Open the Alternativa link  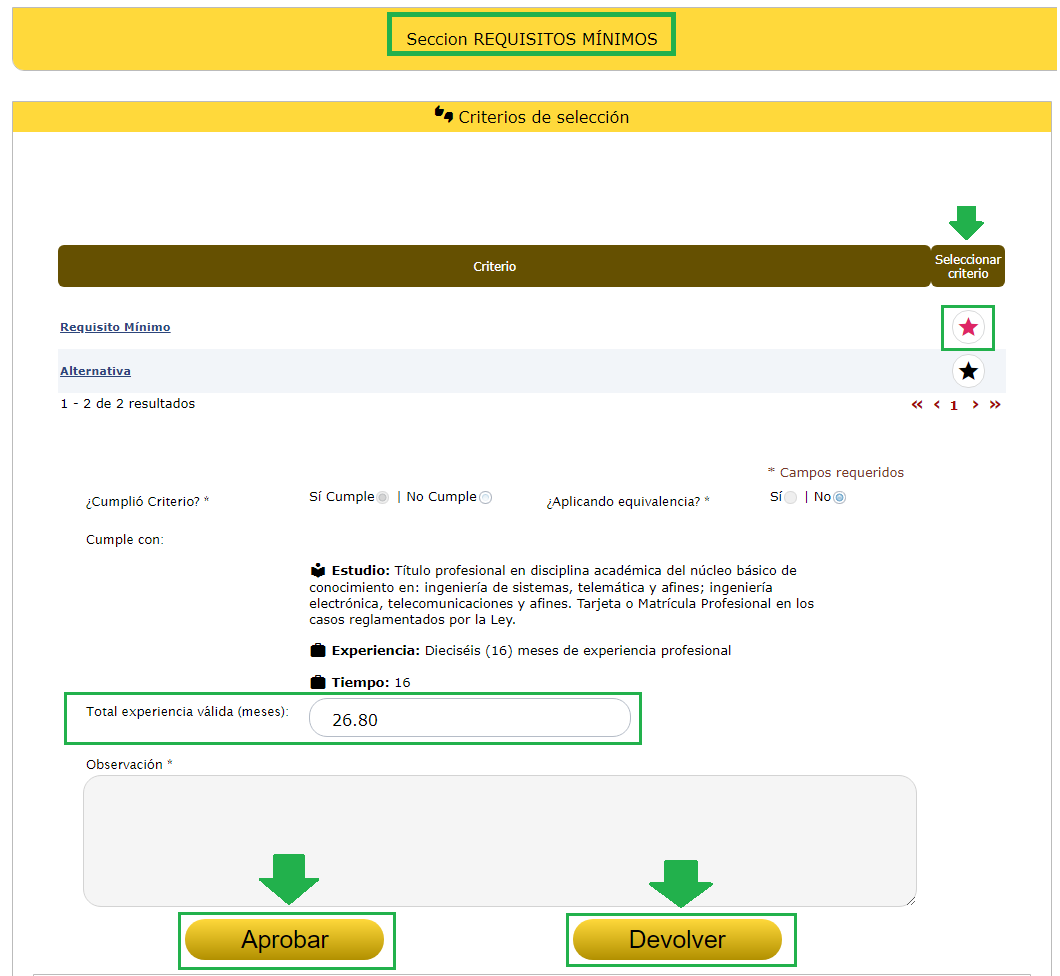click(95, 371)
